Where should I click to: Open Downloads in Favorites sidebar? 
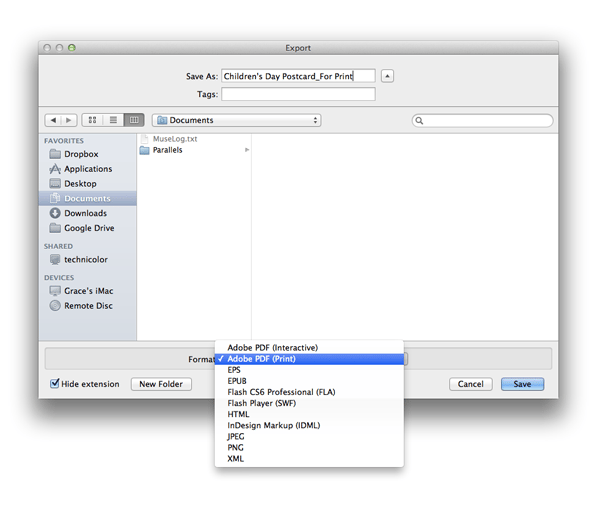(87, 213)
